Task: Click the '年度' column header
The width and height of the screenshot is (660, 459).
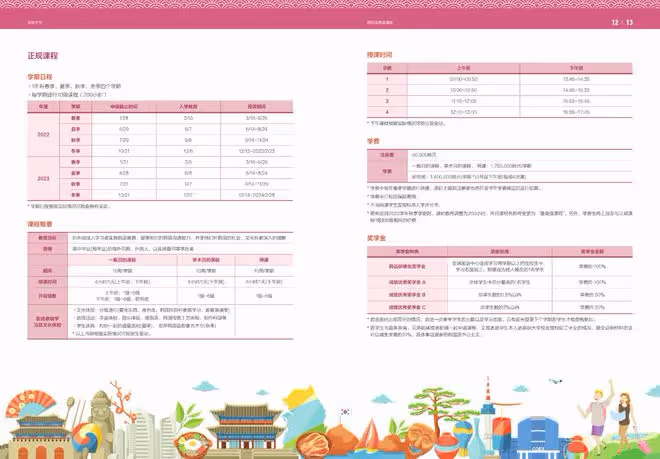Action: click(x=43, y=107)
